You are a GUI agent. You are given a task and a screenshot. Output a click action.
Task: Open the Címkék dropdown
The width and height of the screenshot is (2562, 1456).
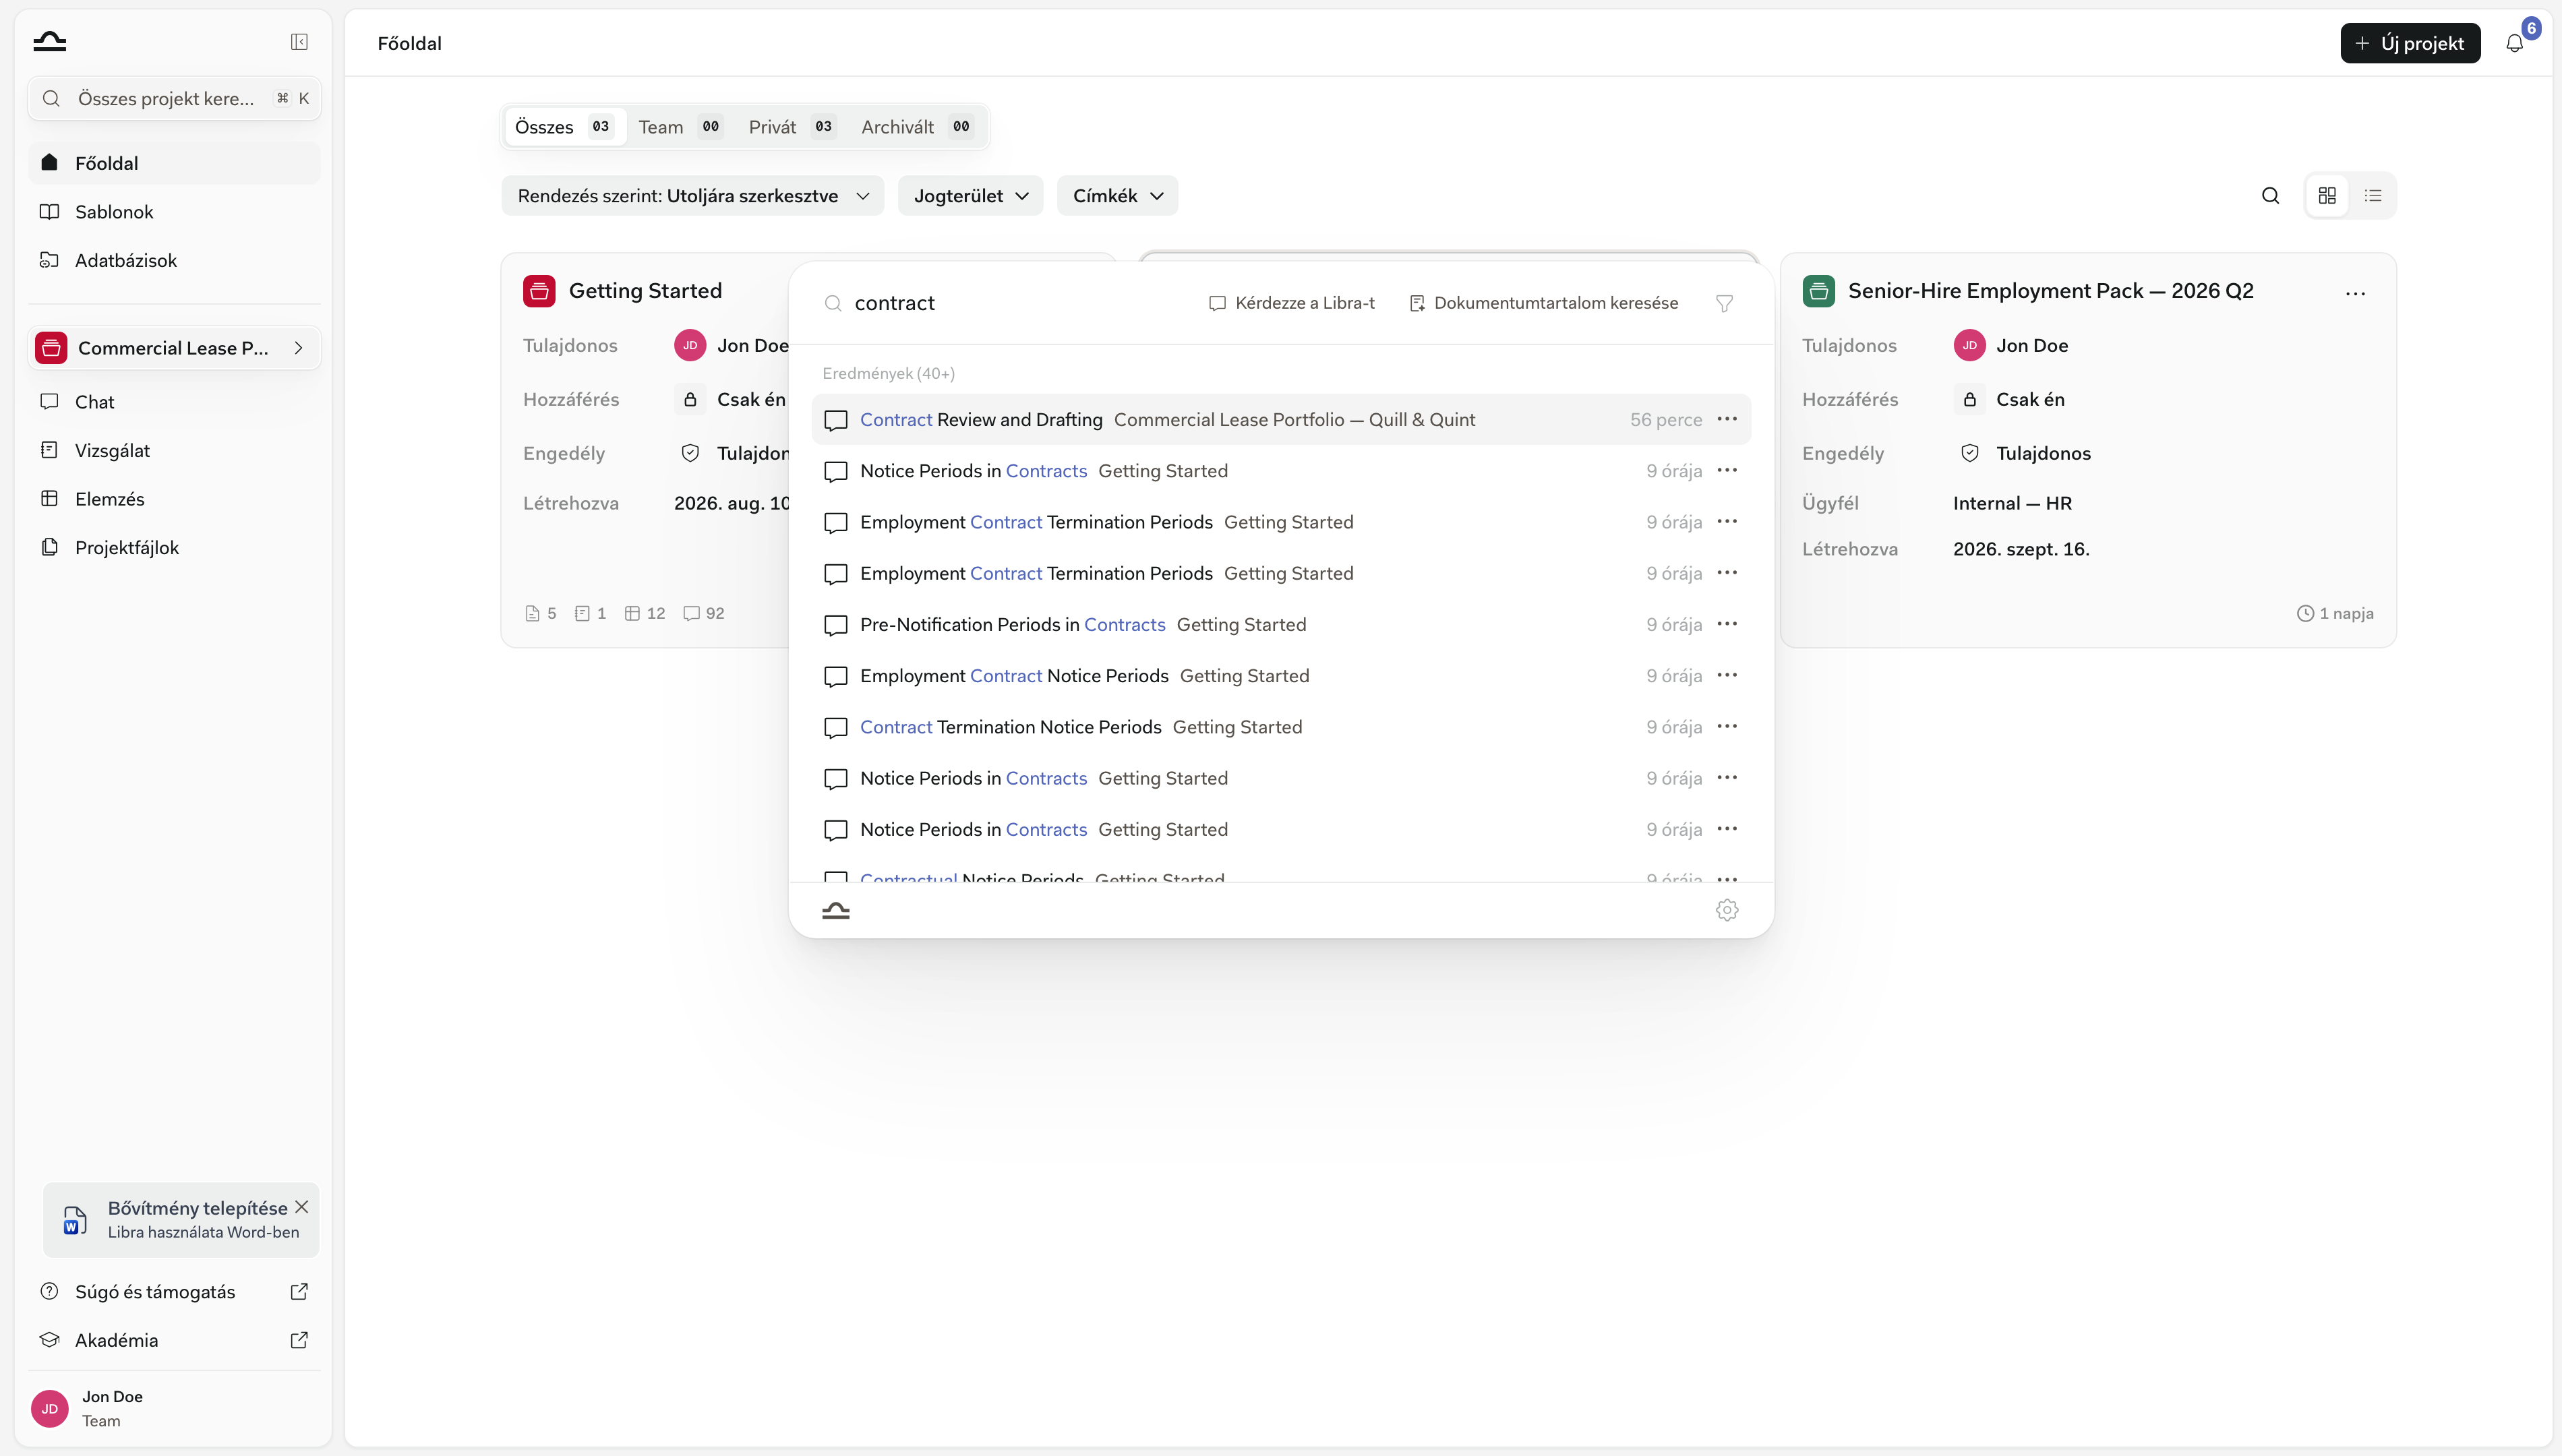1117,196
